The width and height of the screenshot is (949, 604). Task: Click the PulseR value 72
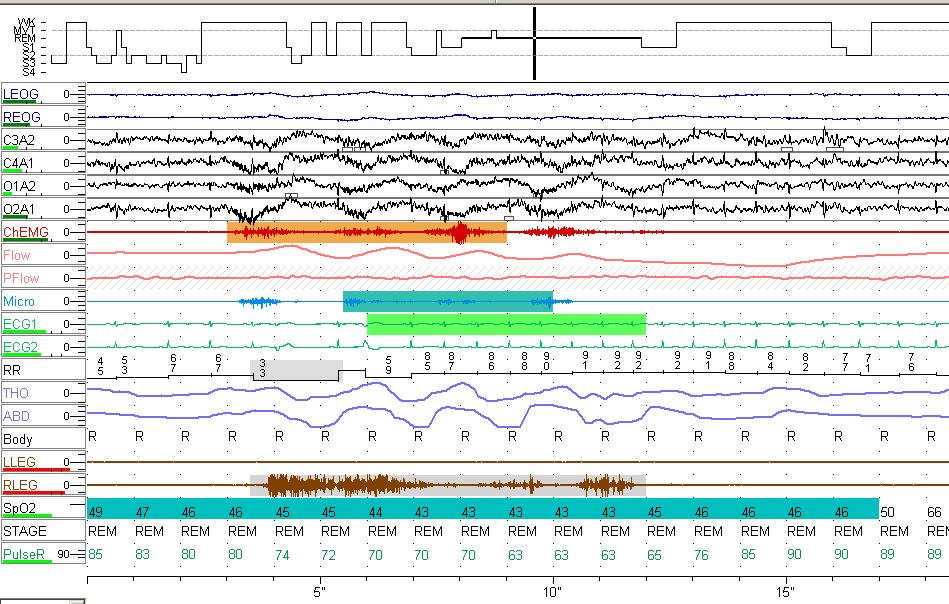tap(329, 554)
